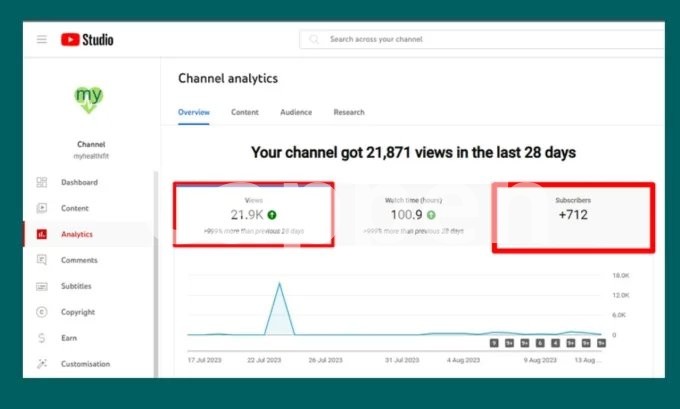680x409 pixels.
Task: Open the Copyright sidebar icon
Action: pyautogui.click(x=42, y=312)
